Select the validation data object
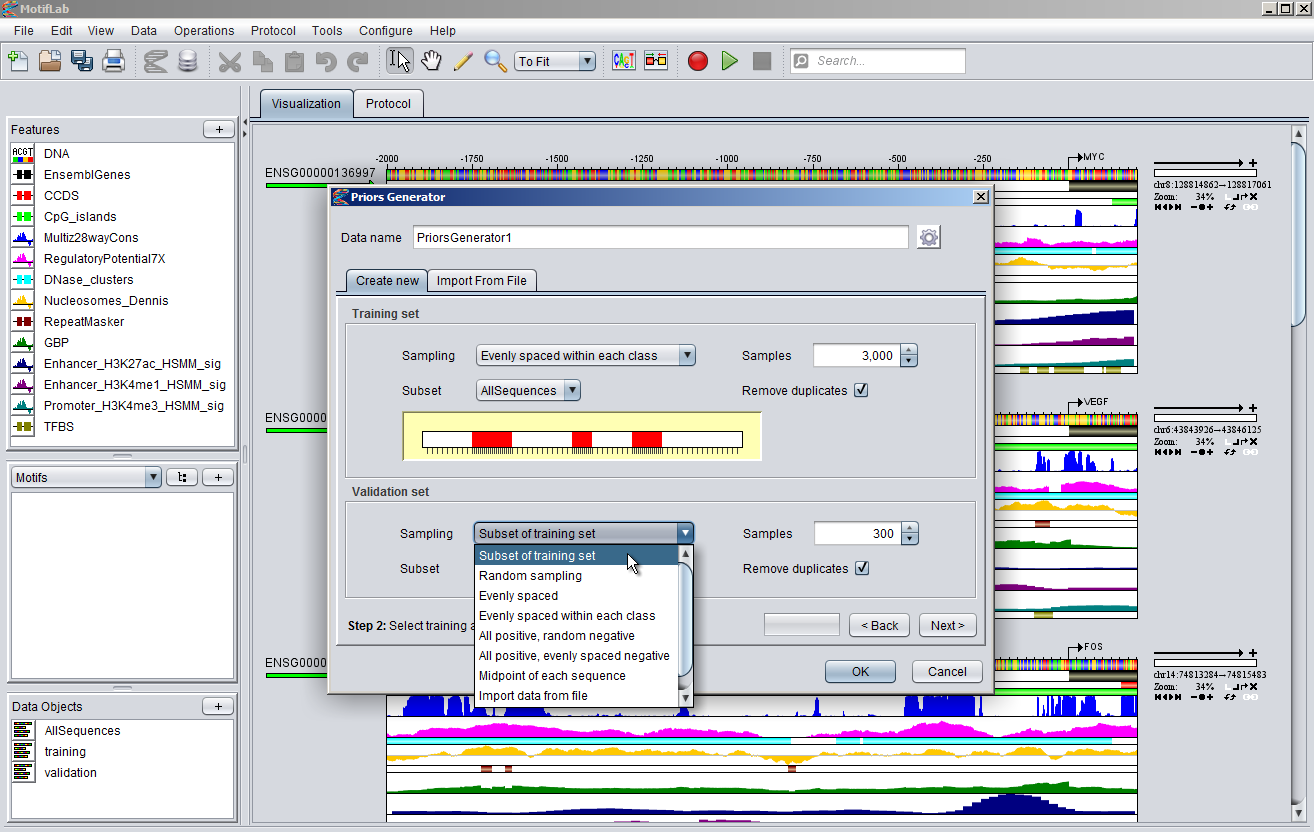Image resolution: width=1314 pixels, height=832 pixels. coord(70,773)
